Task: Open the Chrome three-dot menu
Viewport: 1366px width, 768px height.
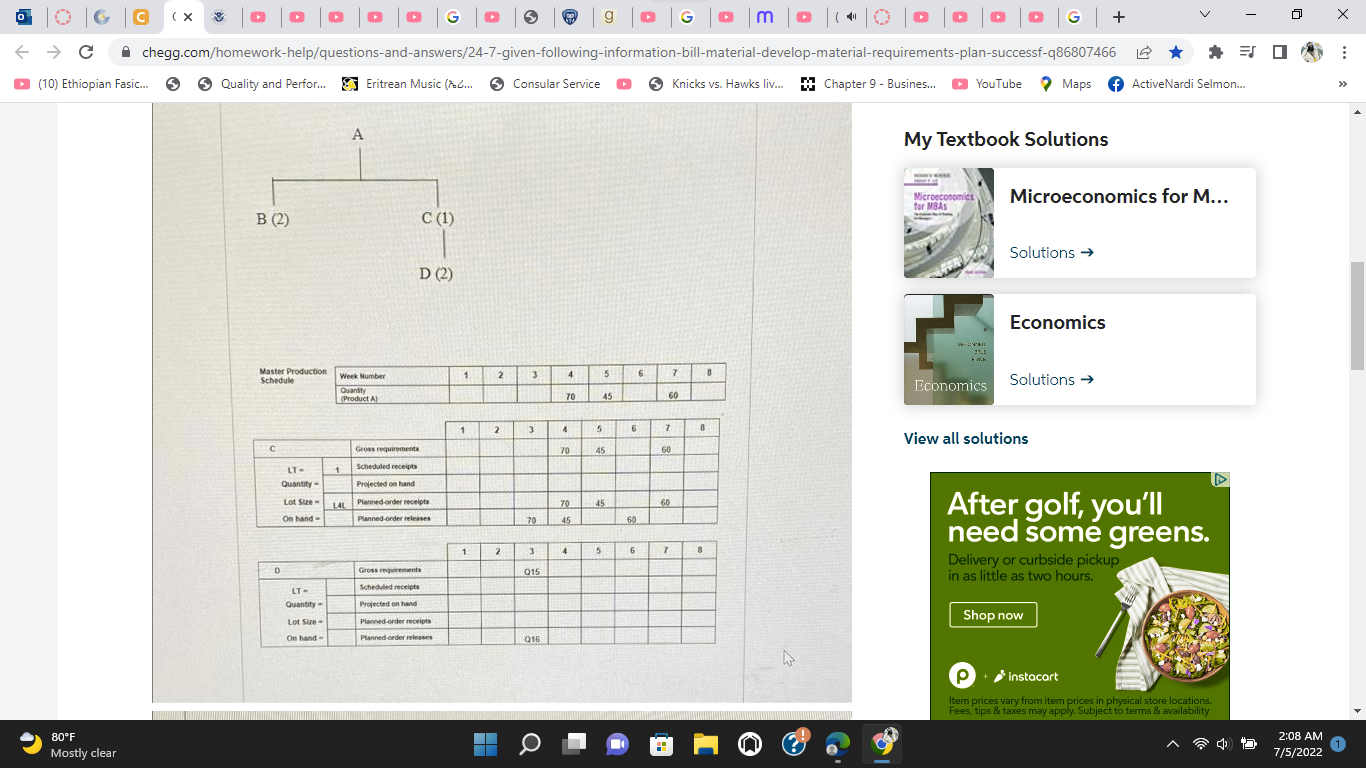Action: (1344, 52)
